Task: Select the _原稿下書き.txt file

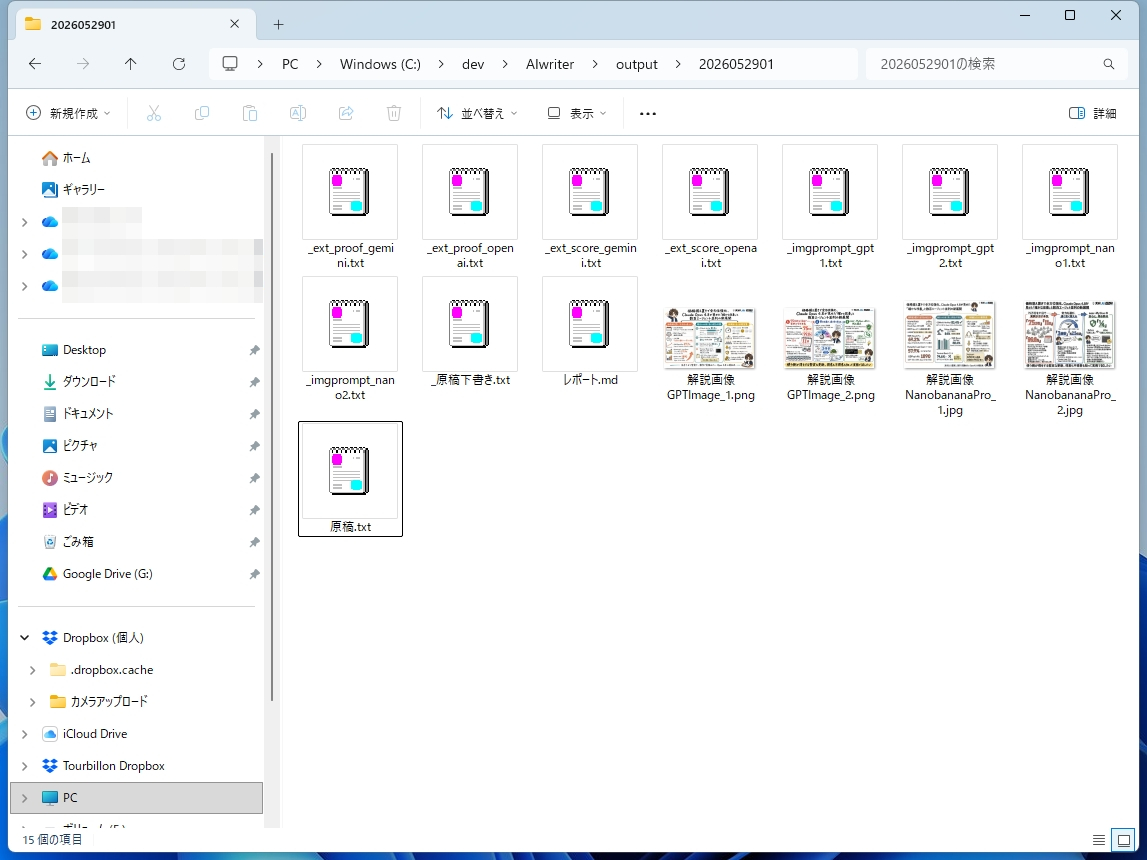Action: tap(470, 332)
